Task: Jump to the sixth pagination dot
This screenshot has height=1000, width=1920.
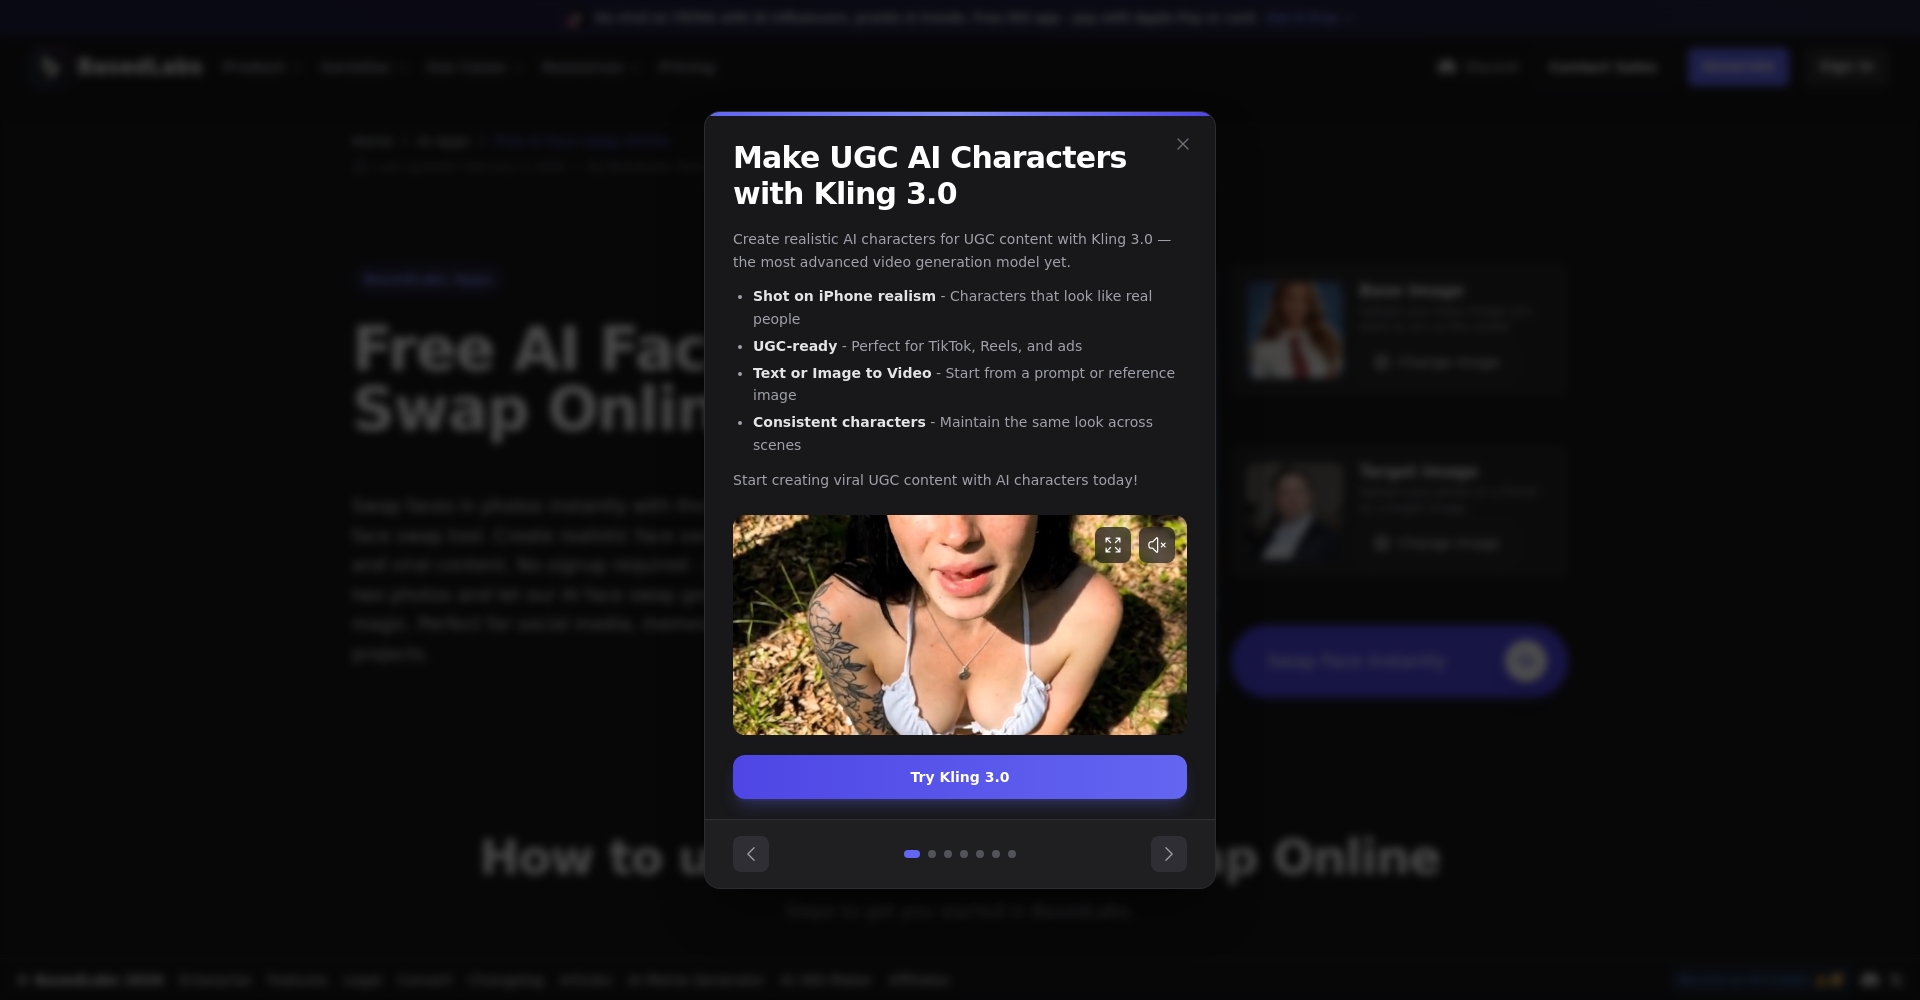Action: (996, 854)
